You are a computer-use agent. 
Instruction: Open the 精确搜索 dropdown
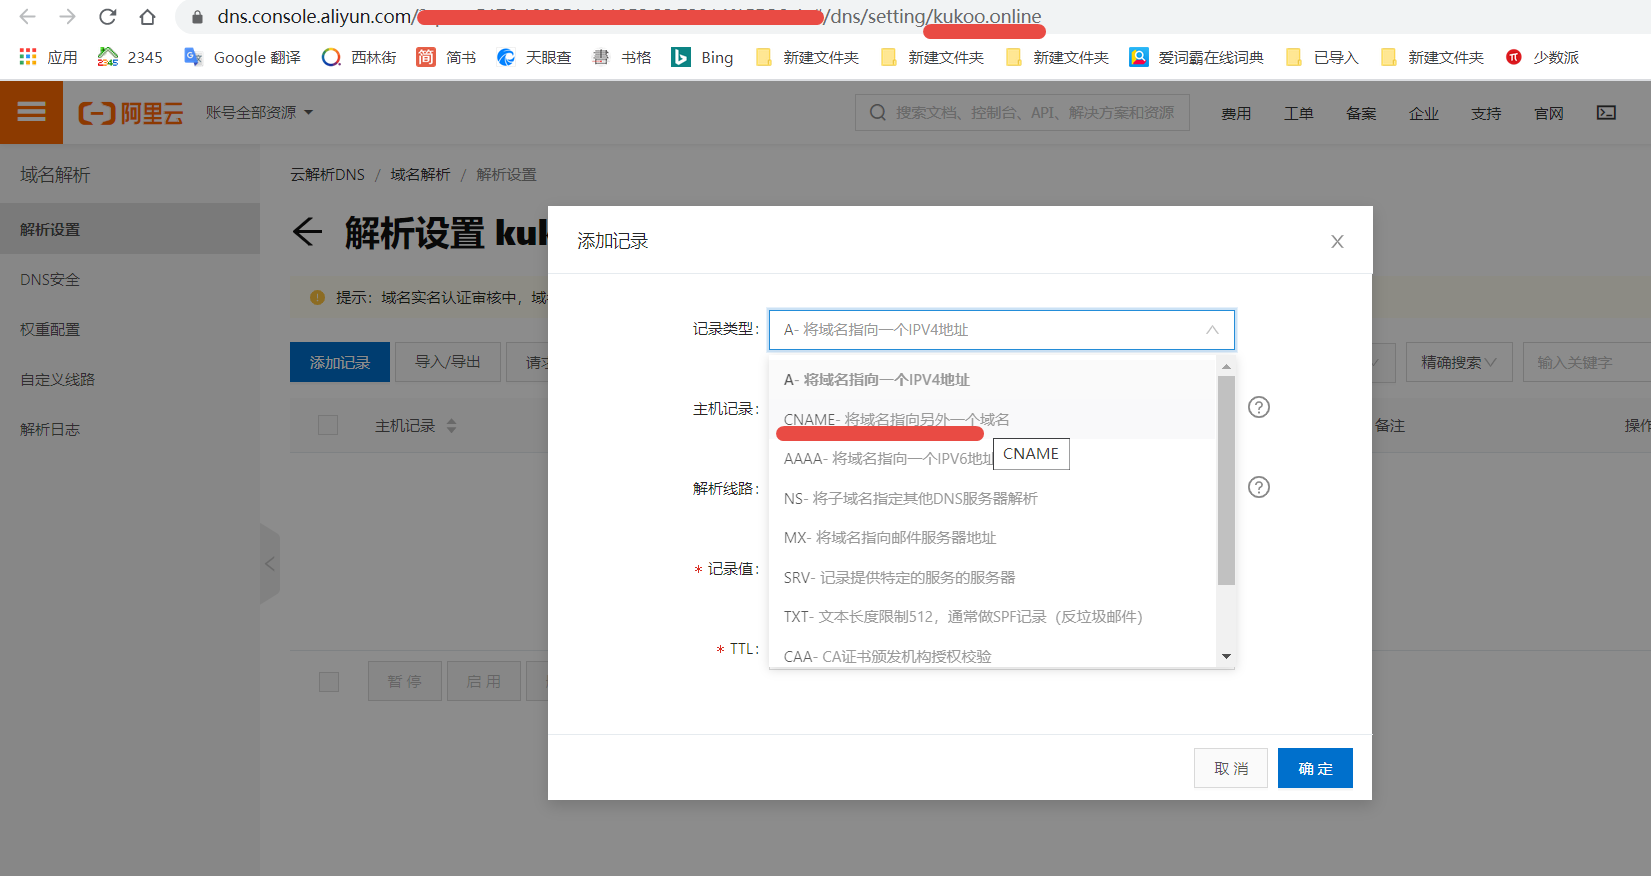click(x=1458, y=362)
